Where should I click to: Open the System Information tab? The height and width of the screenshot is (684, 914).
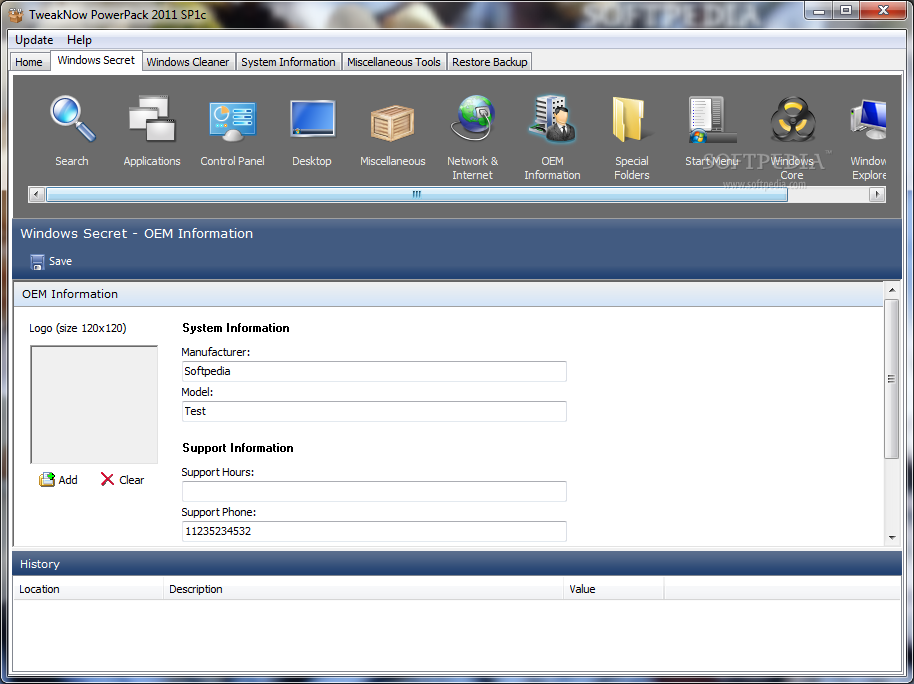pos(289,62)
